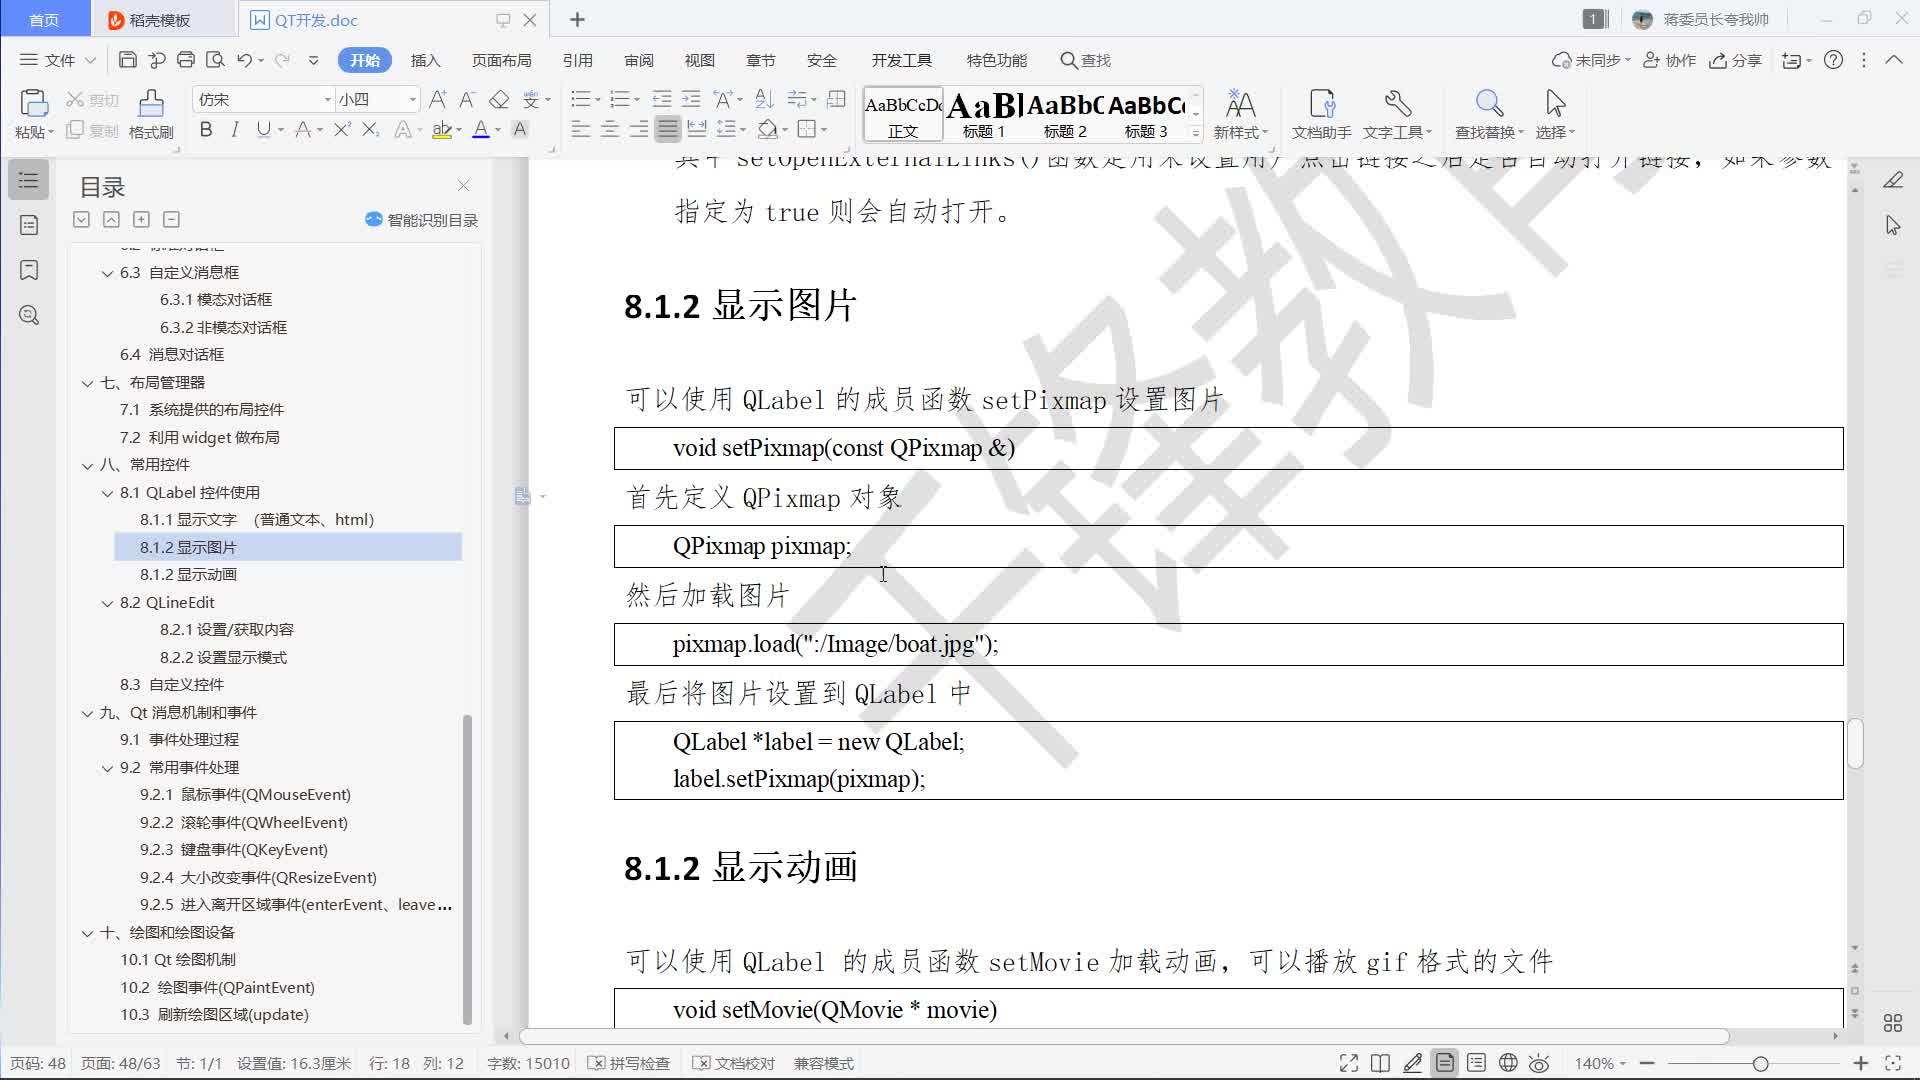Open 8.2.1 set/get content heading
This screenshot has width=1920, height=1080.
[x=227, y=630]
